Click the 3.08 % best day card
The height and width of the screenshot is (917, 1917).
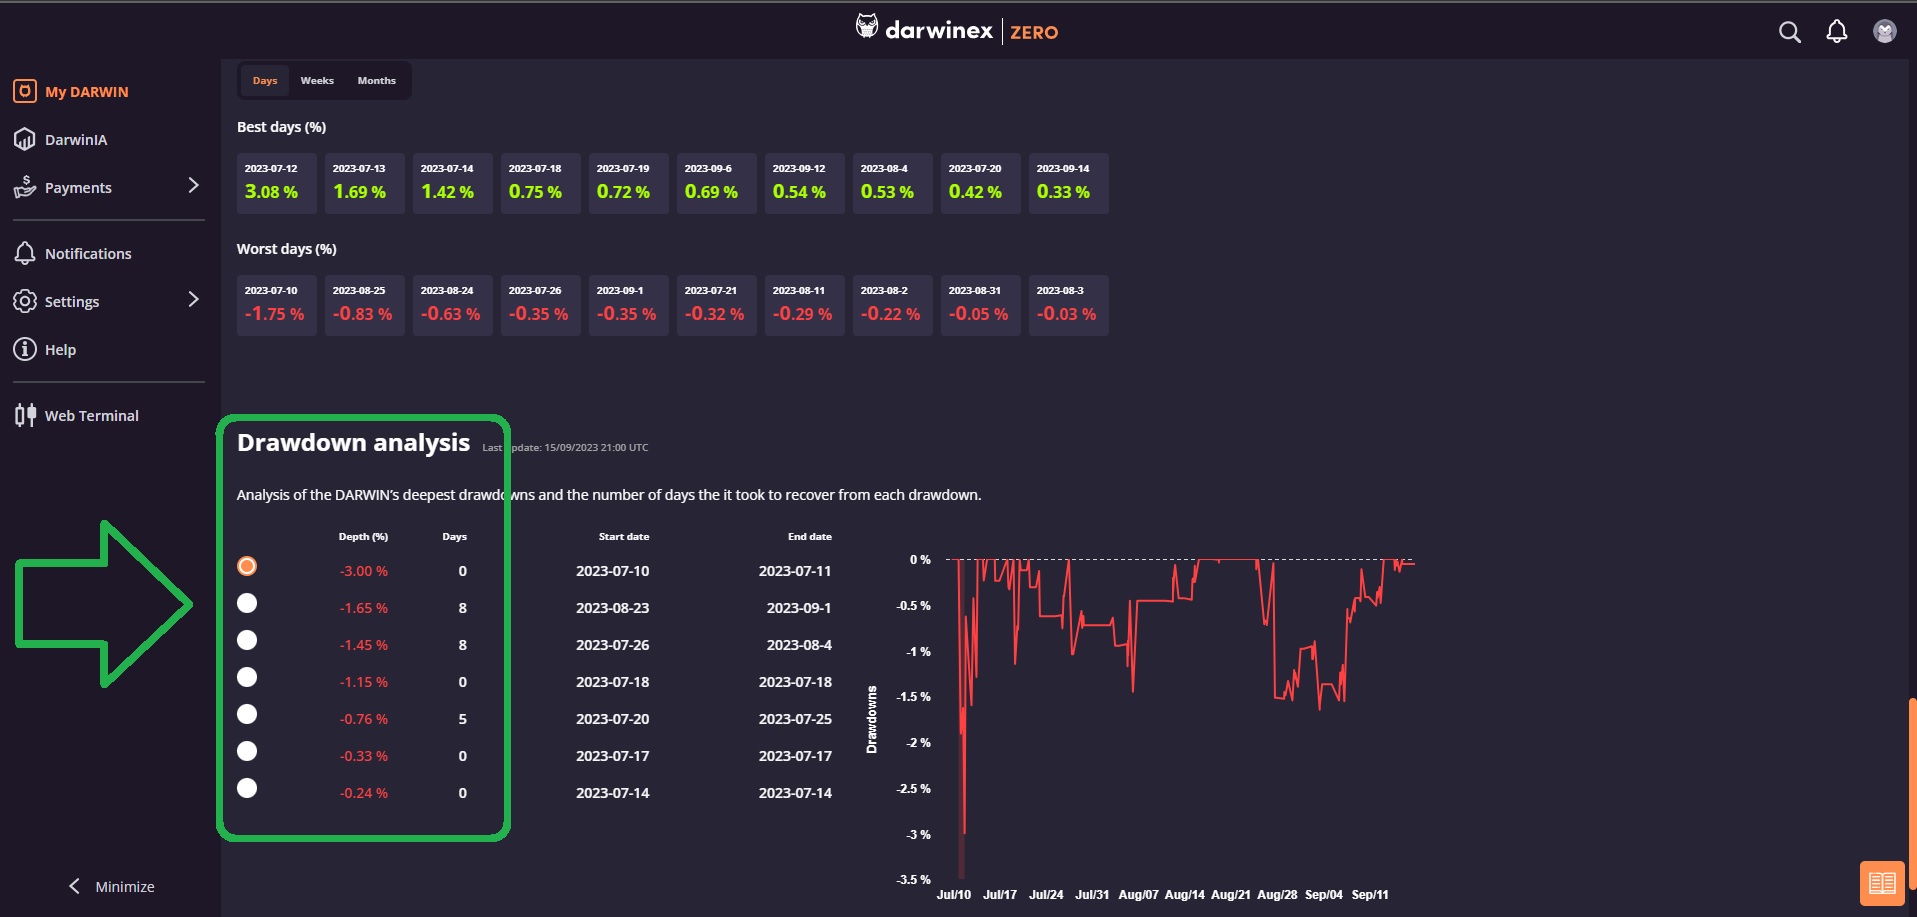pyautogui.click(x=276, y=183)
